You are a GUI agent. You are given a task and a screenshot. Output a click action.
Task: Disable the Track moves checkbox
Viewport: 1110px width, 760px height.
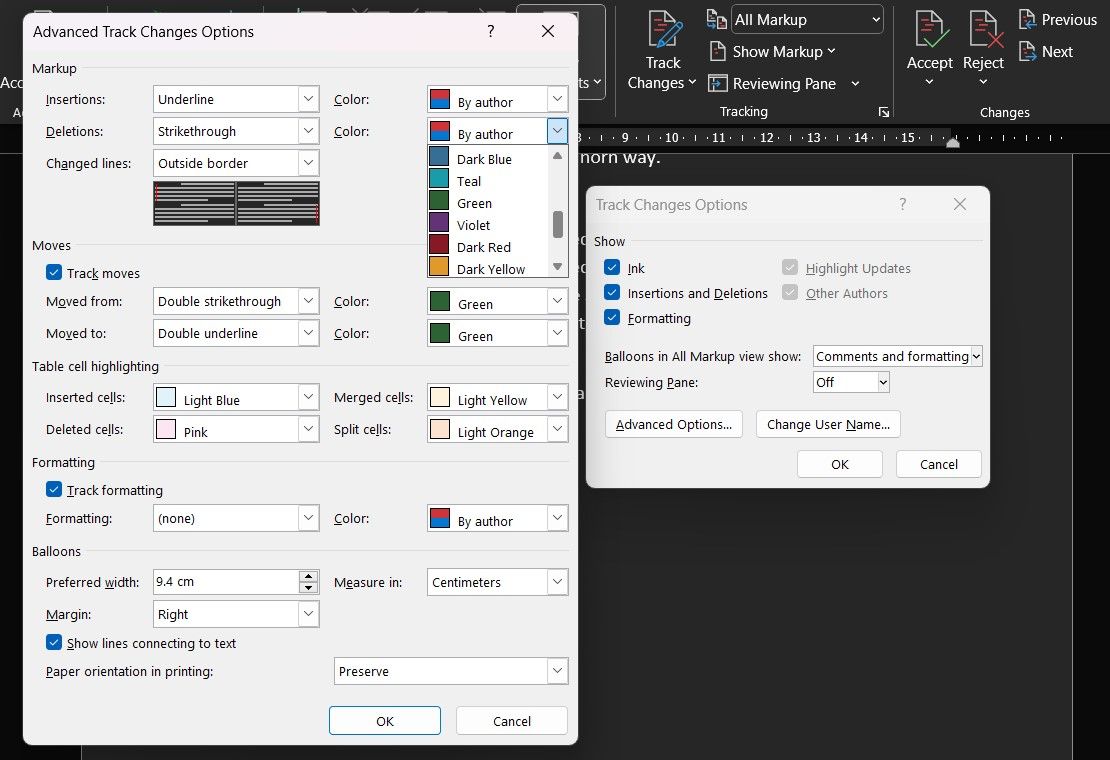click(x=53, y=272)
